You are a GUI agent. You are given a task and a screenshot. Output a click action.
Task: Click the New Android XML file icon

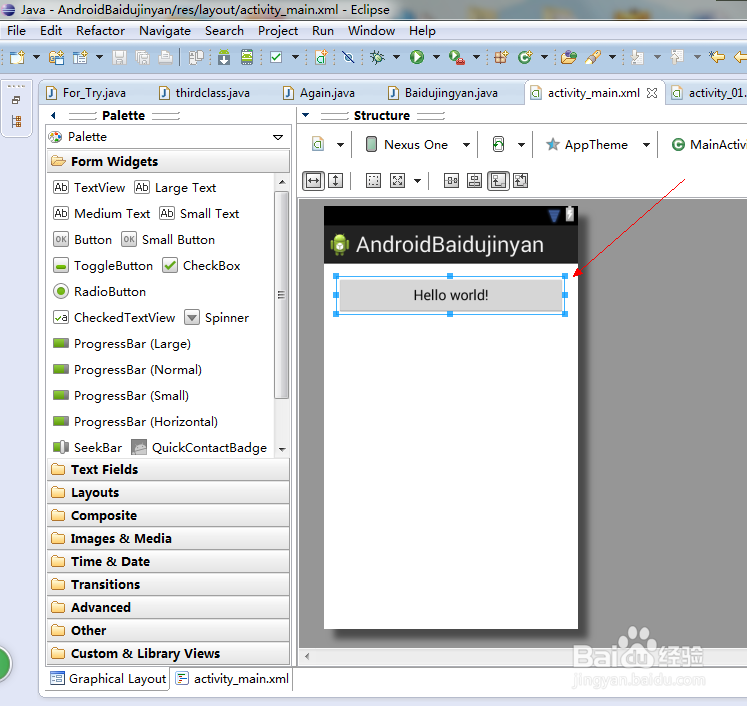tap(321, 58)
